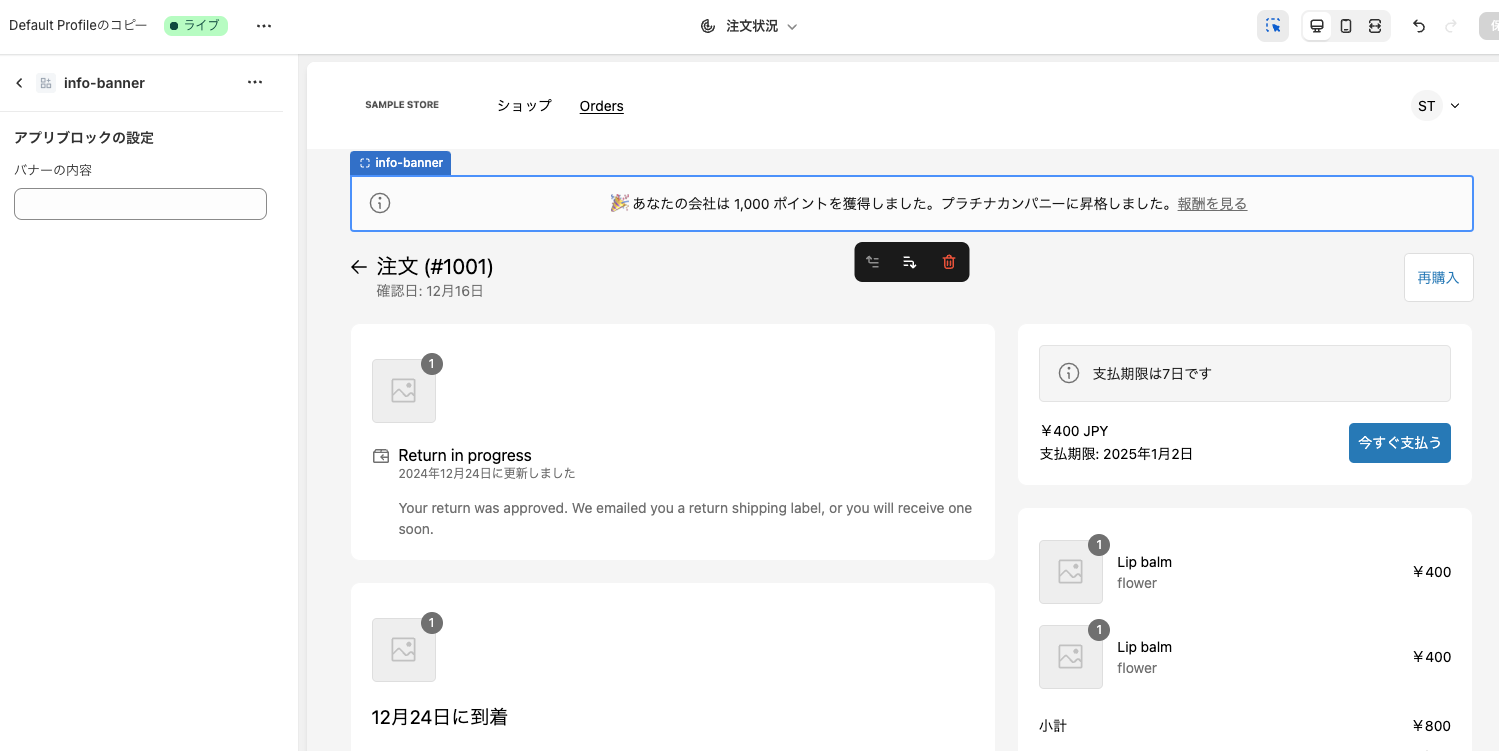Move the info-banner block up
The width and height of the screenshot is (1499, 751).
pyautogui.click(x=873, y=262)
